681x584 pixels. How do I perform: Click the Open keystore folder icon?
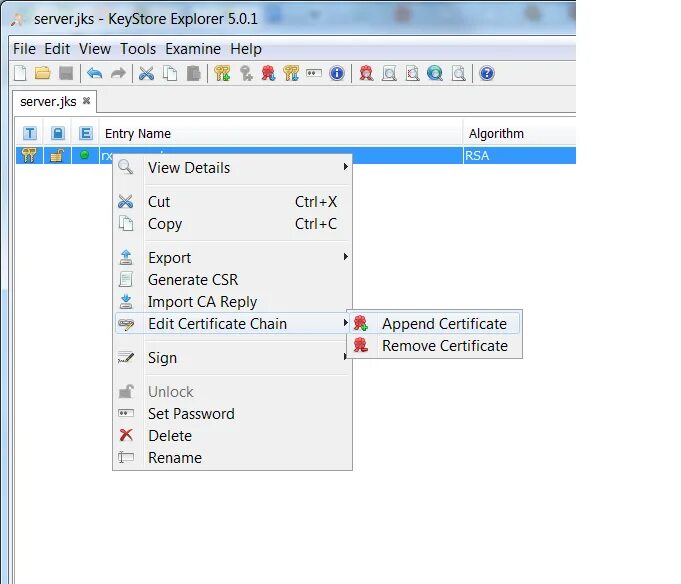(43, 73)
